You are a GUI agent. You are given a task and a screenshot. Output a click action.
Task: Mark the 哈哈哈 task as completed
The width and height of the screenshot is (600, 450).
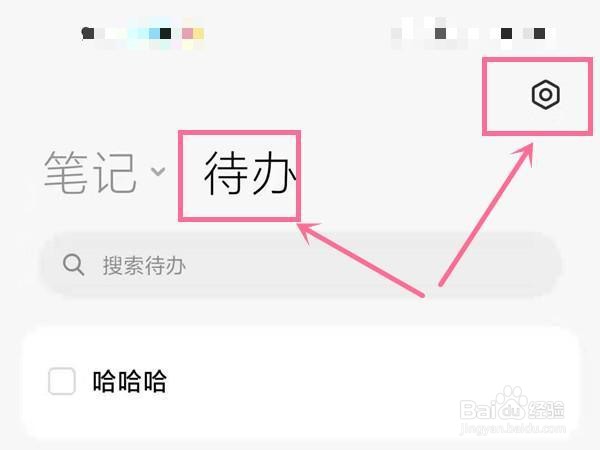point(62,381)
